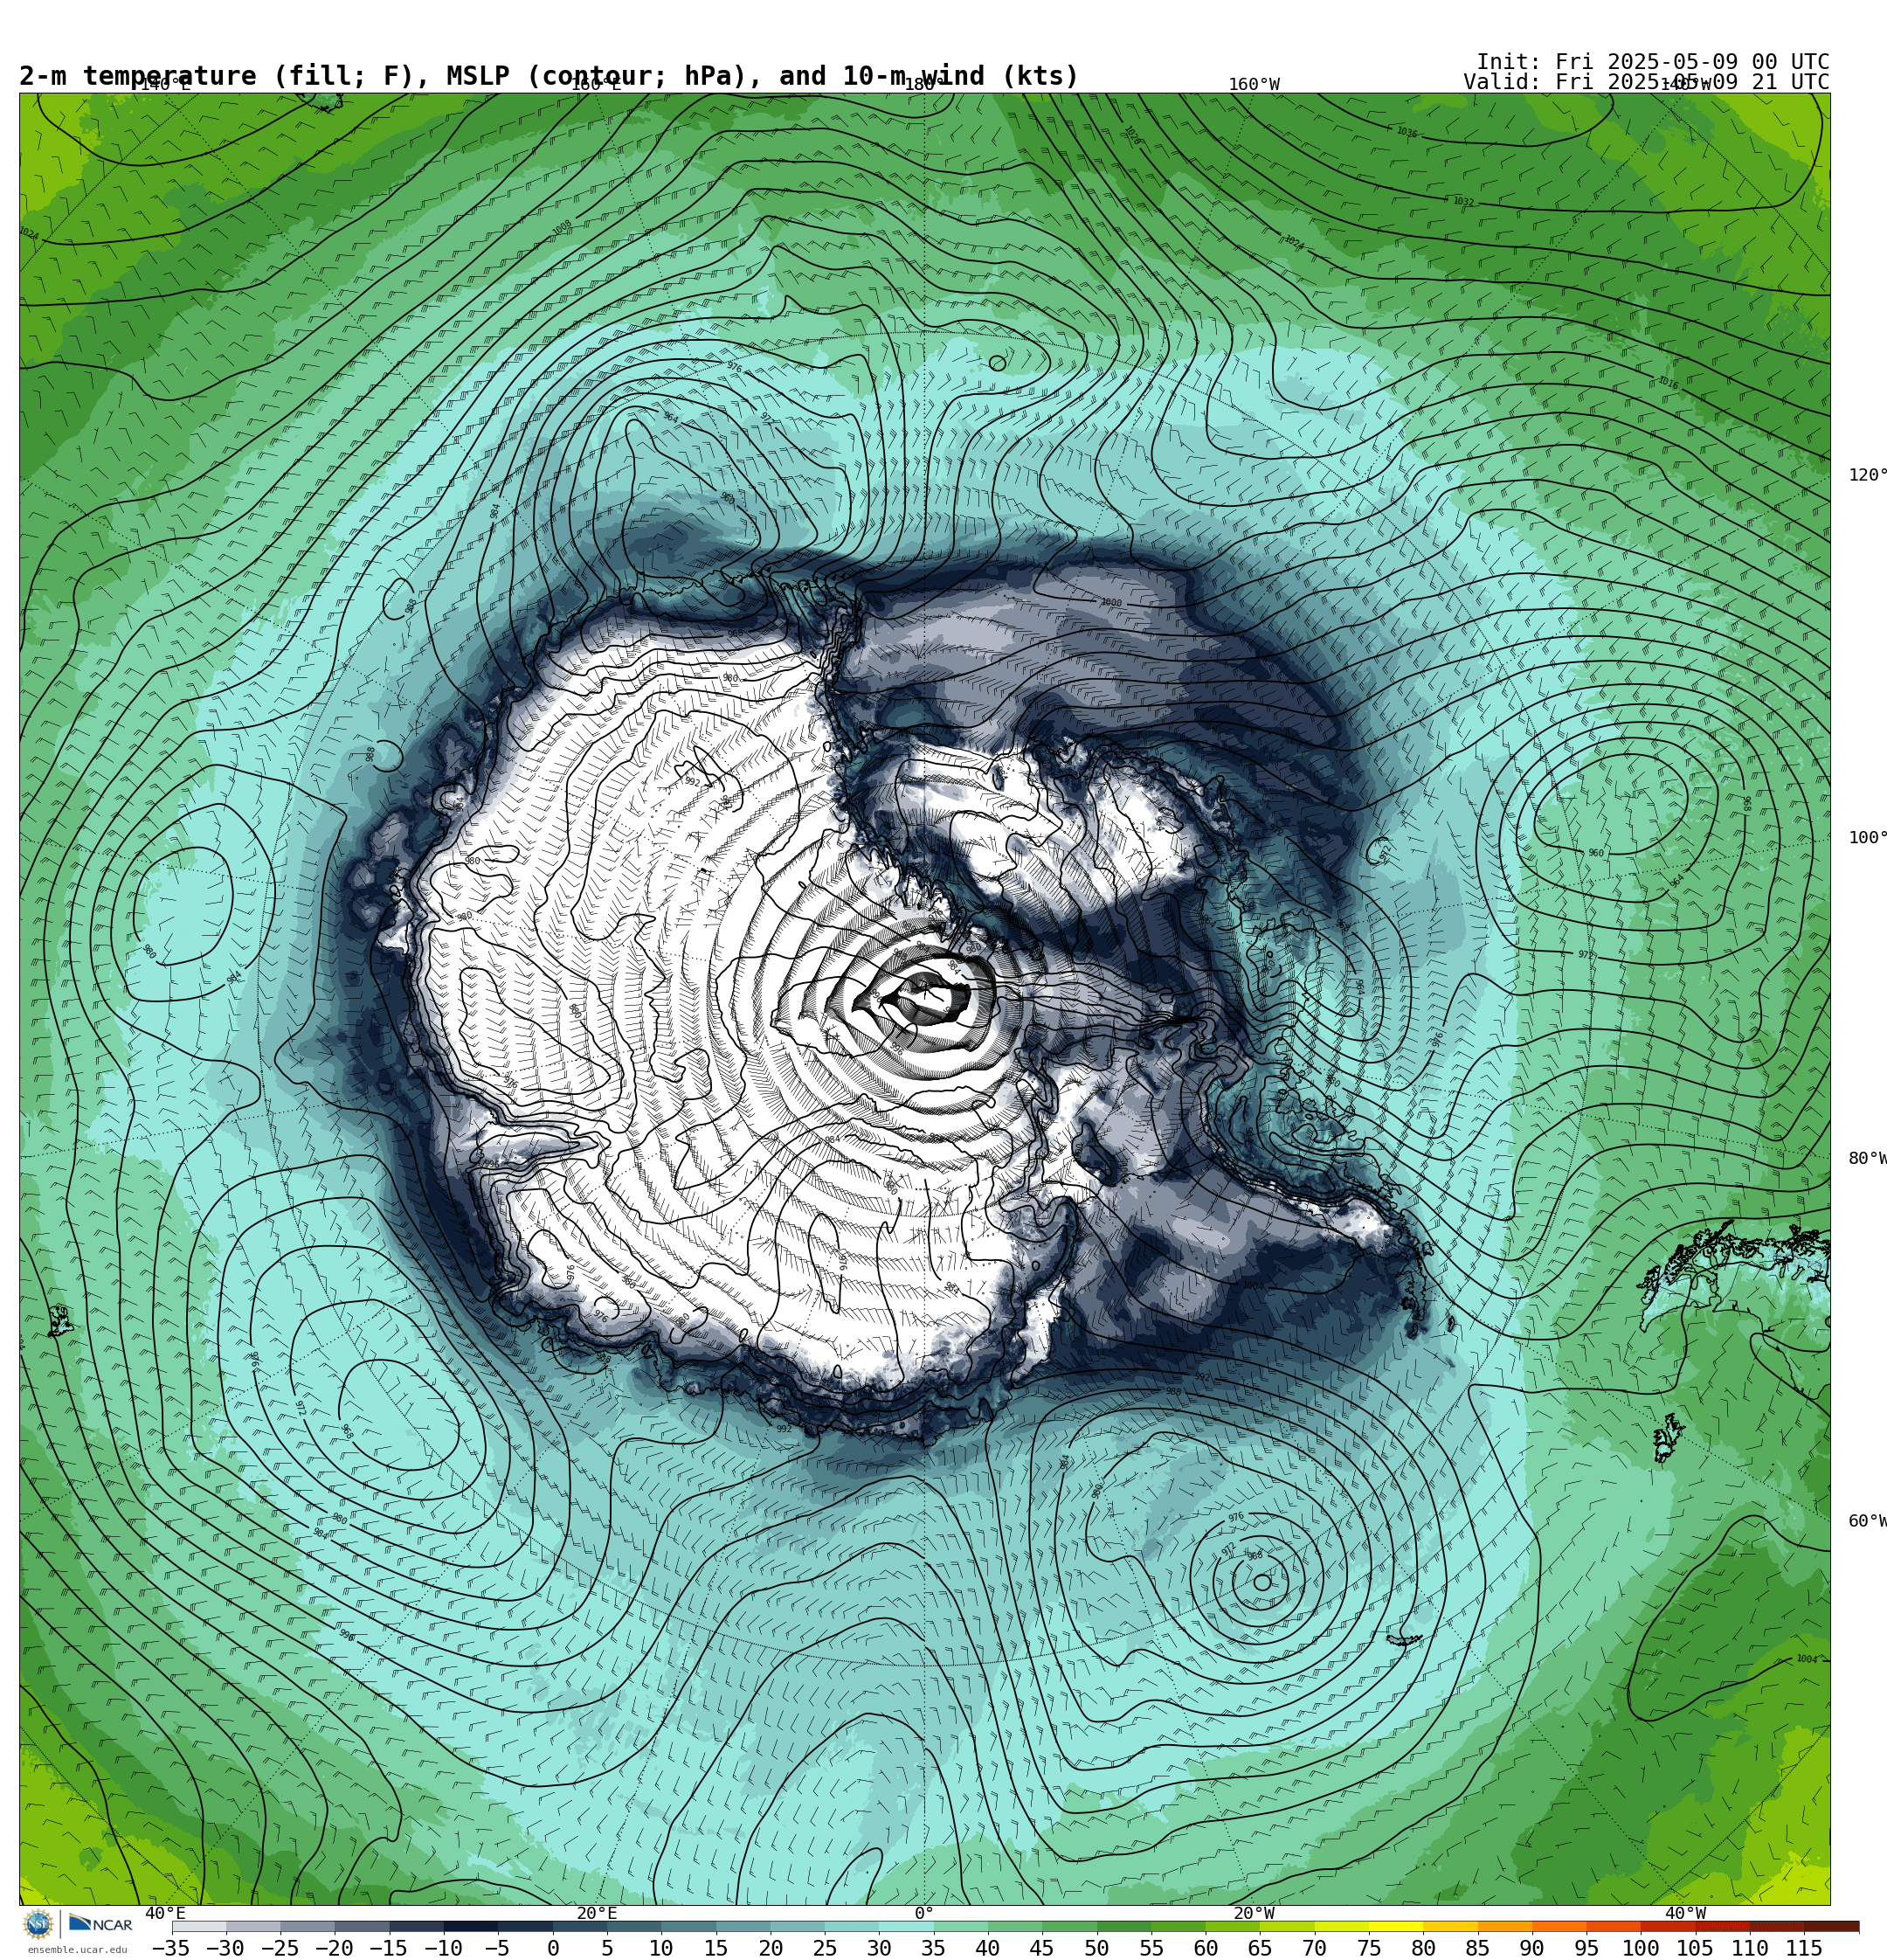Click the 996 hPa contour label
The width and height of the screenshot is (1887, 1960).
tap(346, 1635)
